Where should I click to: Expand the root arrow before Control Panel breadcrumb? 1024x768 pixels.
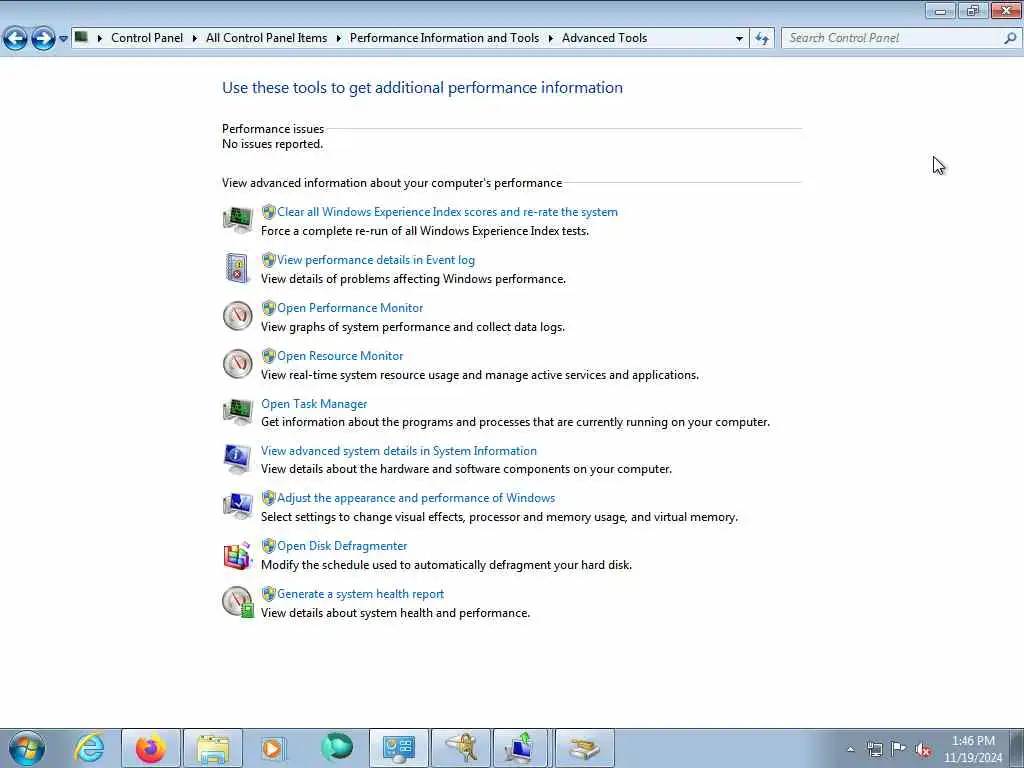click(x=100, y=39)
